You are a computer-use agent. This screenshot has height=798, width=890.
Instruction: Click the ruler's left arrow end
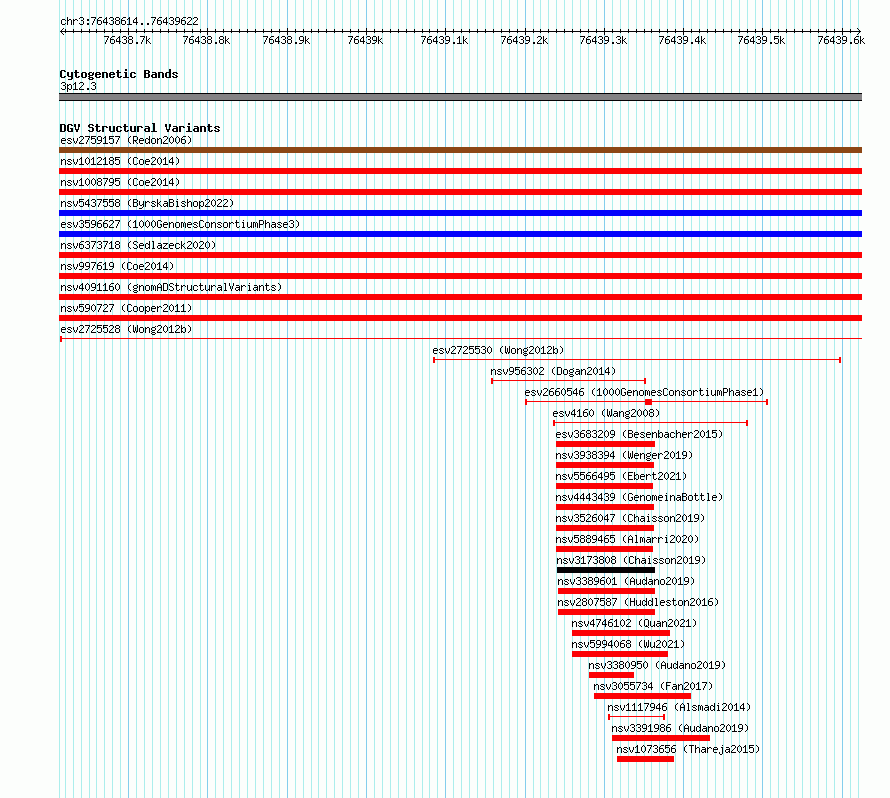62,31
